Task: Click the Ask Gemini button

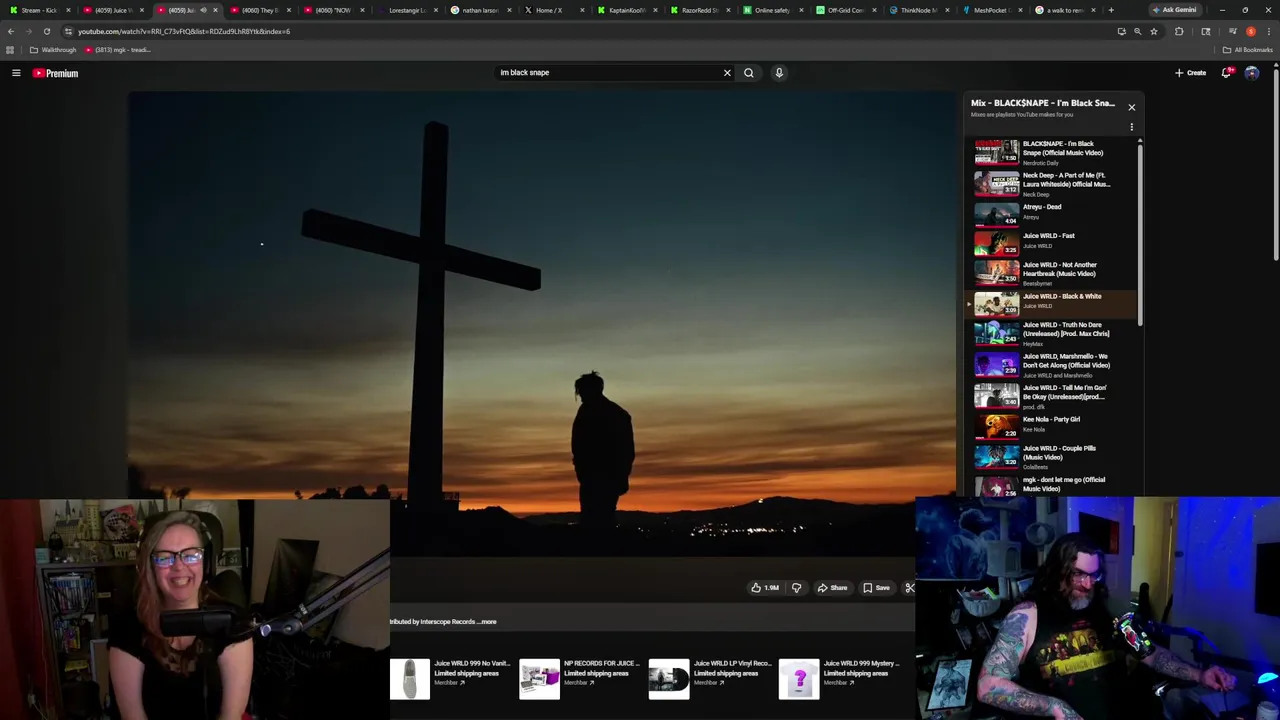Action: [x=1174, y=10]
